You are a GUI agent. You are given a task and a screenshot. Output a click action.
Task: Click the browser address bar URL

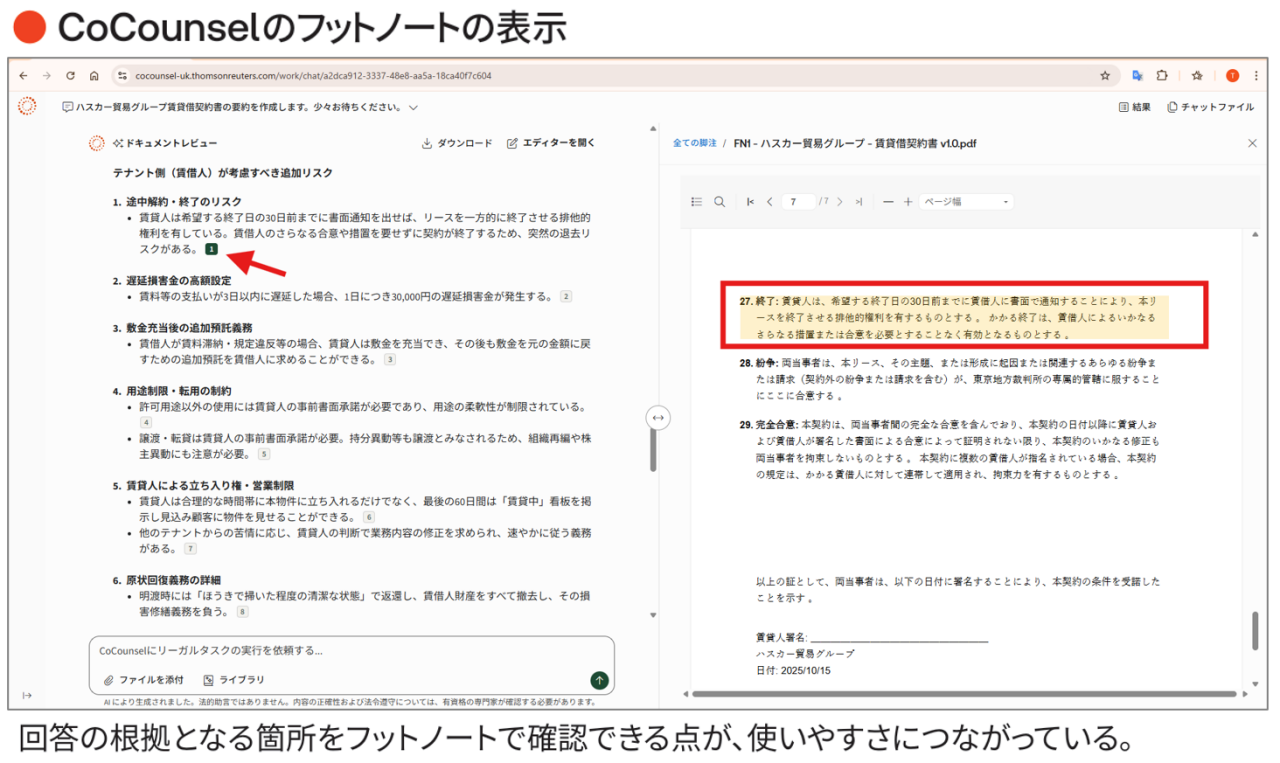pyautogui.click(x=313, y=75)
